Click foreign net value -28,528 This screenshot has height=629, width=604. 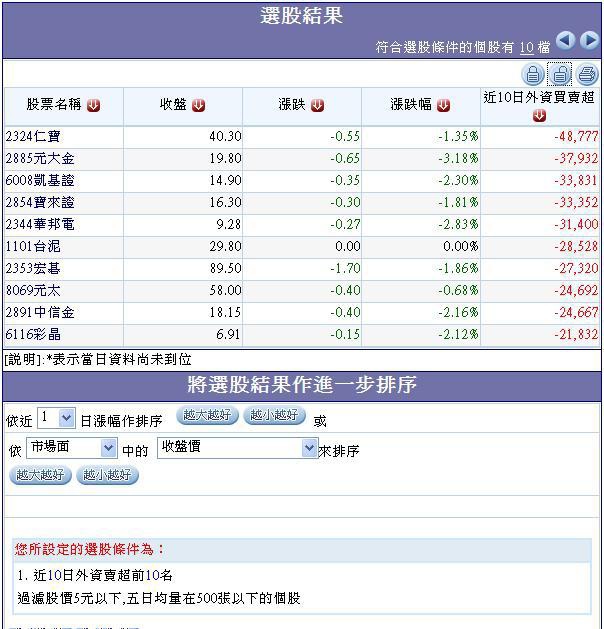(576, 246)
